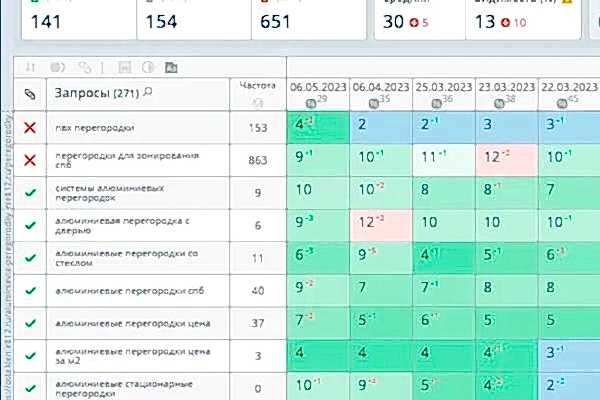Click the snapshot icon under 23.03.2023
This screenshot has height=400, width=600.
(x=499, y=103)
